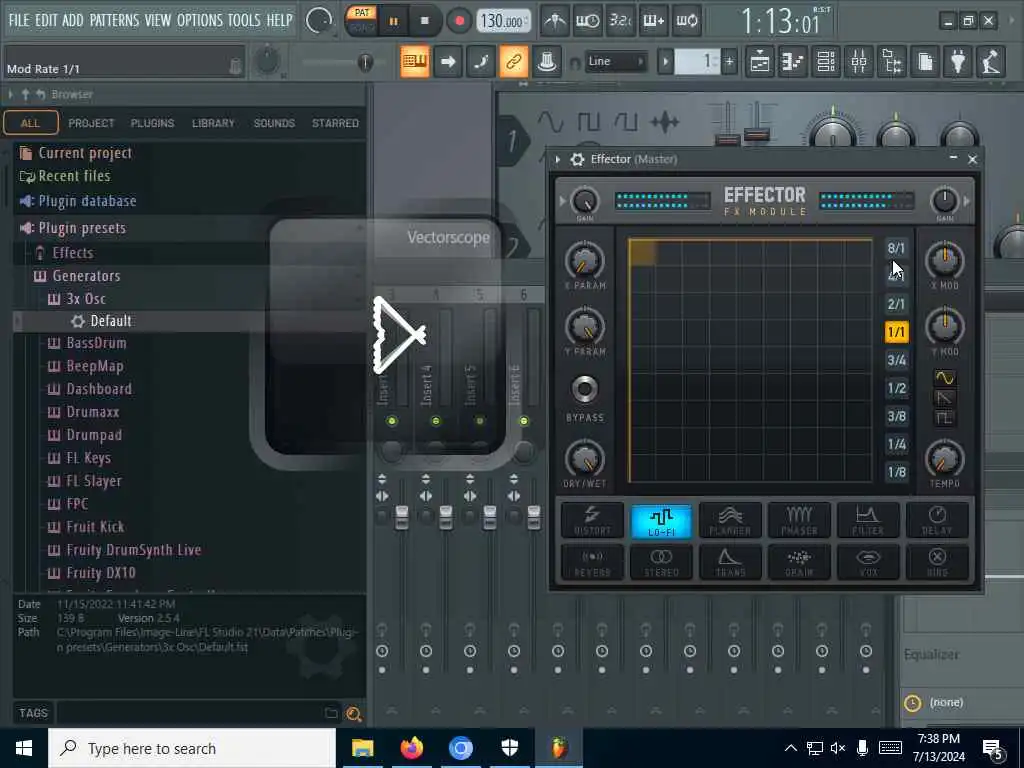Click the pattern number plus button
The image size is (1024, 768).
729,62
